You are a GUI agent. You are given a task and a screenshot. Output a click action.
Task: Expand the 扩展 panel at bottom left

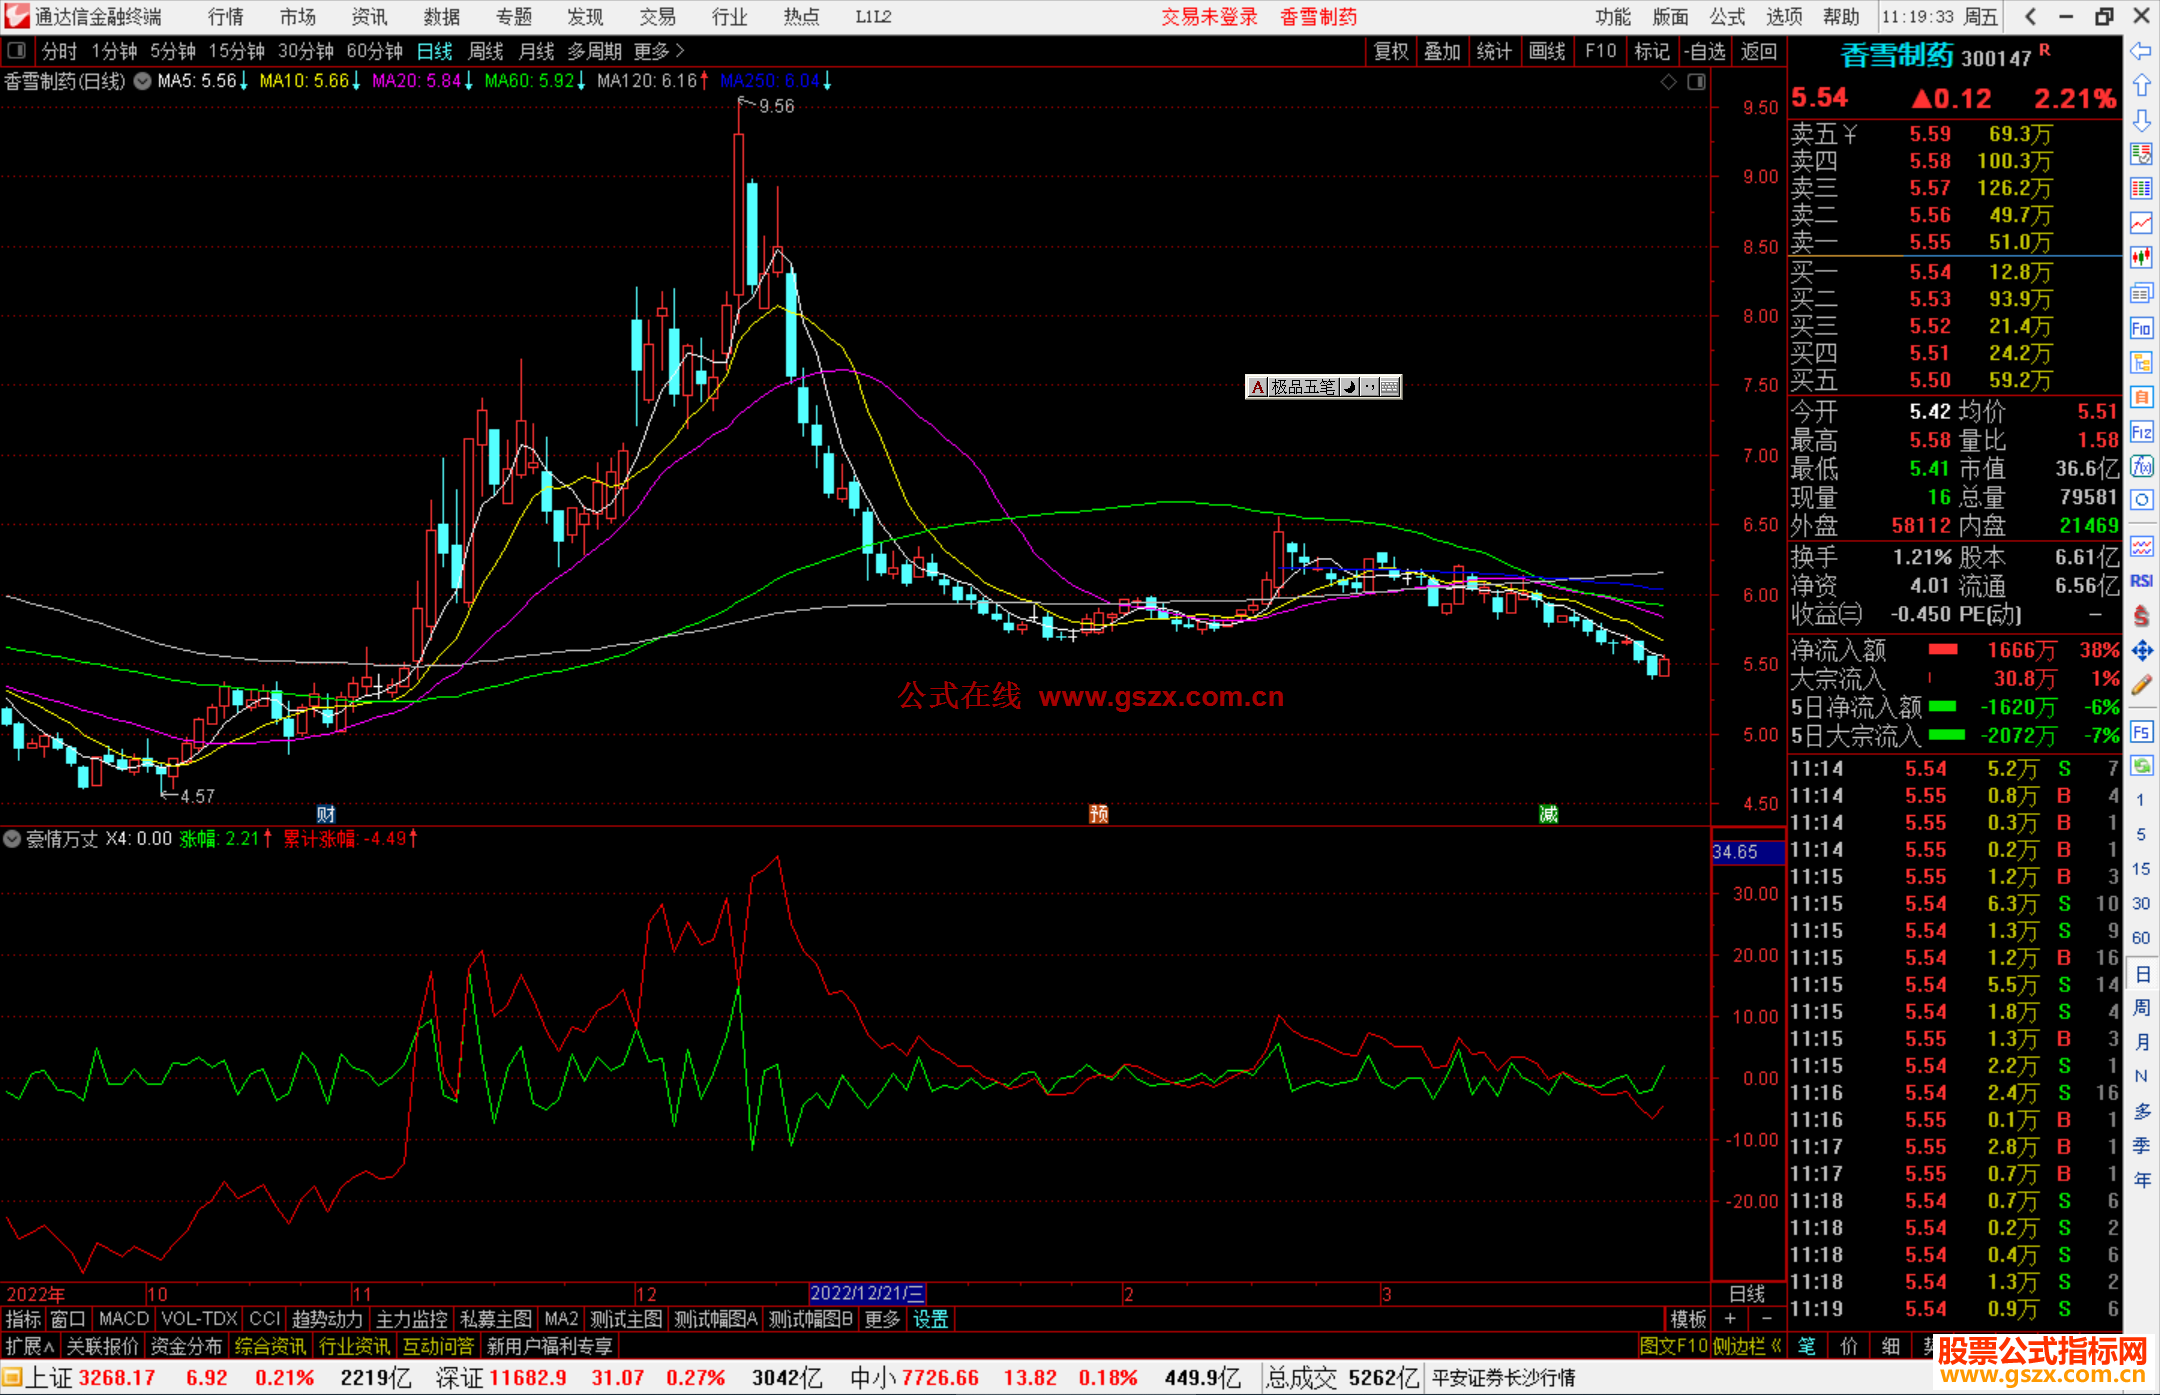pos(29,1346)
